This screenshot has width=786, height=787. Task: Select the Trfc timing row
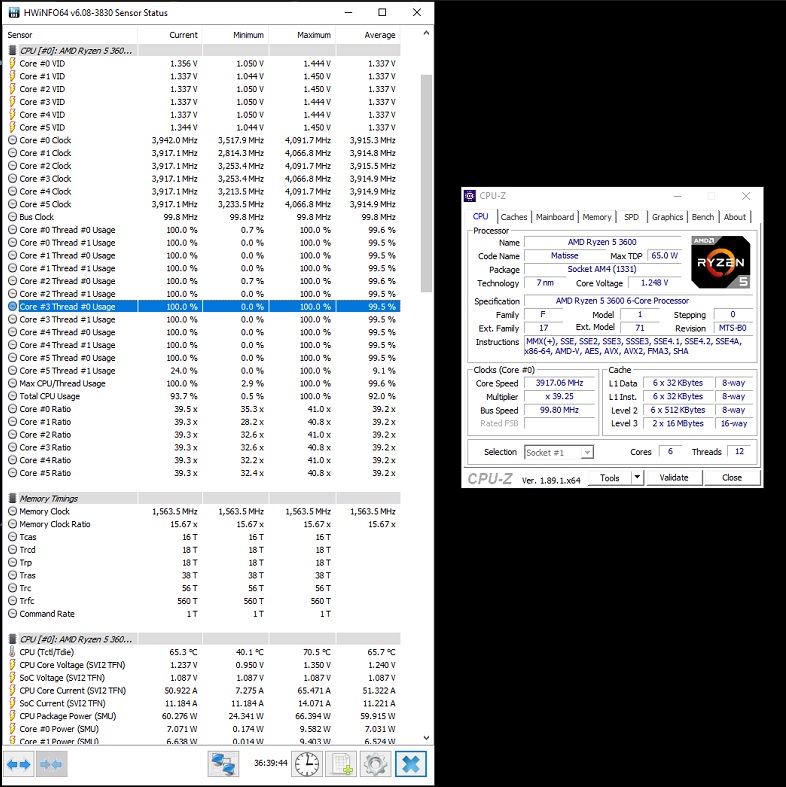point(202,601)
